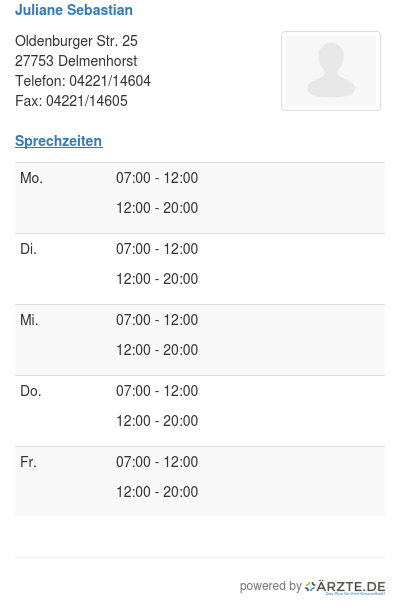Select the Mi. row day label
This screenshot has height=607, width=400.
tap(29, 320)
